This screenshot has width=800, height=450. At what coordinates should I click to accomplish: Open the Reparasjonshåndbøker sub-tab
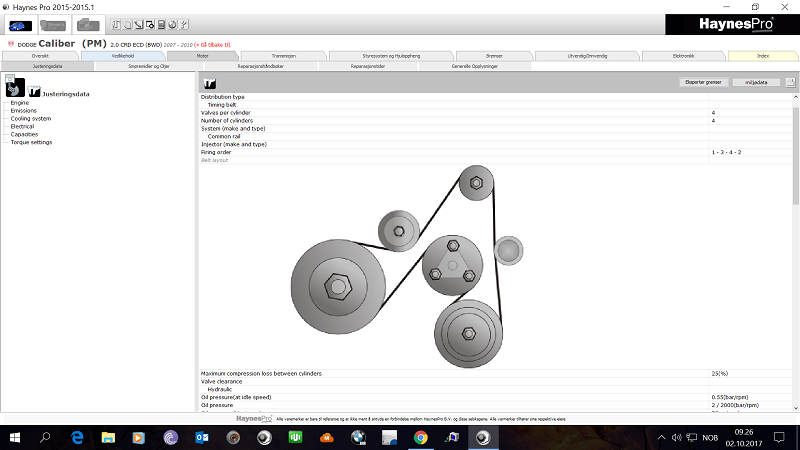[260, 66]
